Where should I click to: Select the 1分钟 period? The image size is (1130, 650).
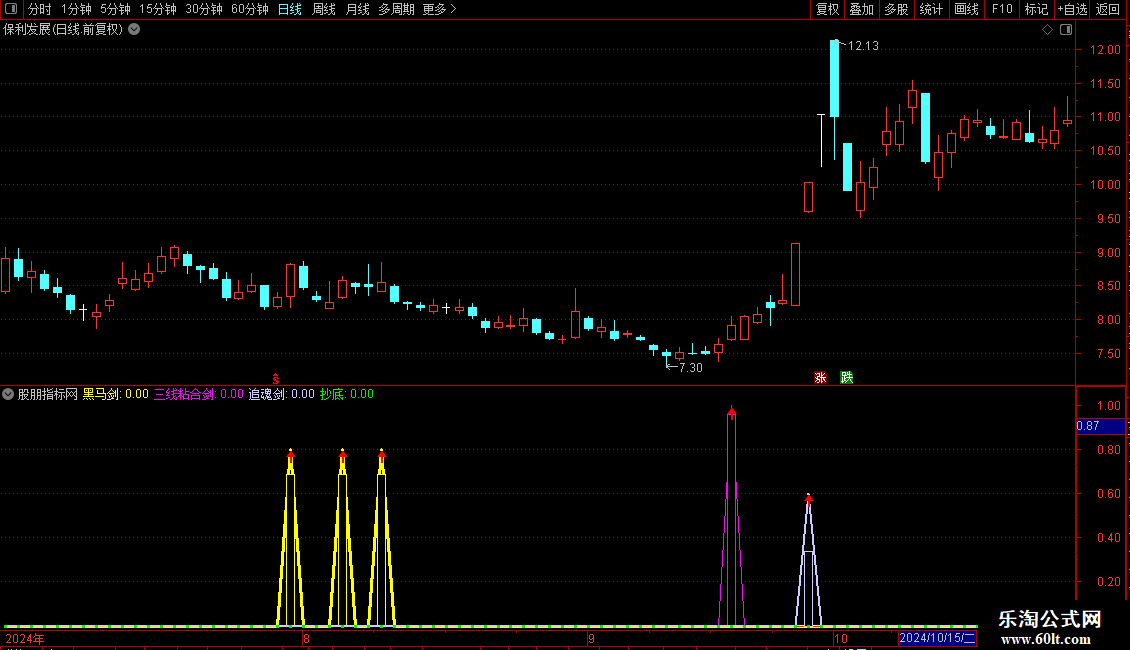coord(76,9)
